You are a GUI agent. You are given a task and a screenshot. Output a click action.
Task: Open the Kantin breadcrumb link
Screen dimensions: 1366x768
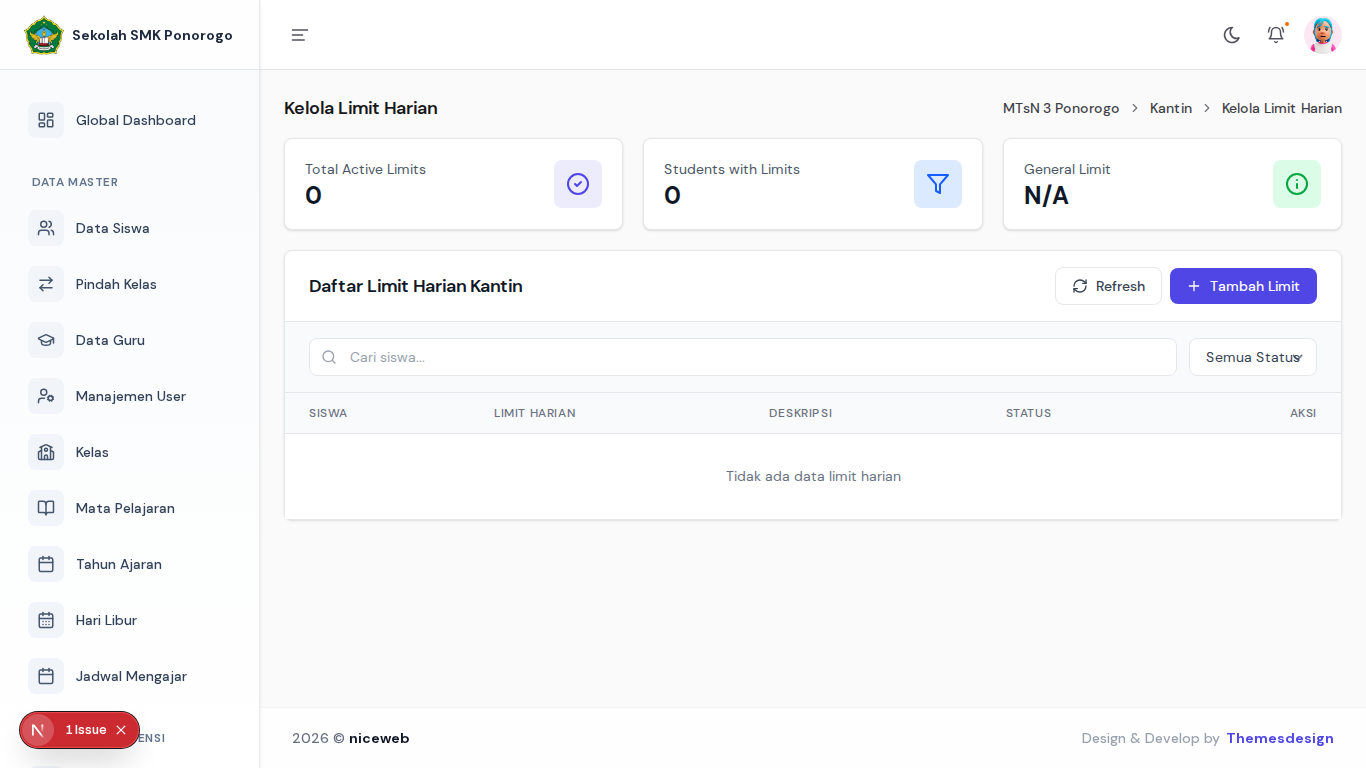click(1171, 108)
